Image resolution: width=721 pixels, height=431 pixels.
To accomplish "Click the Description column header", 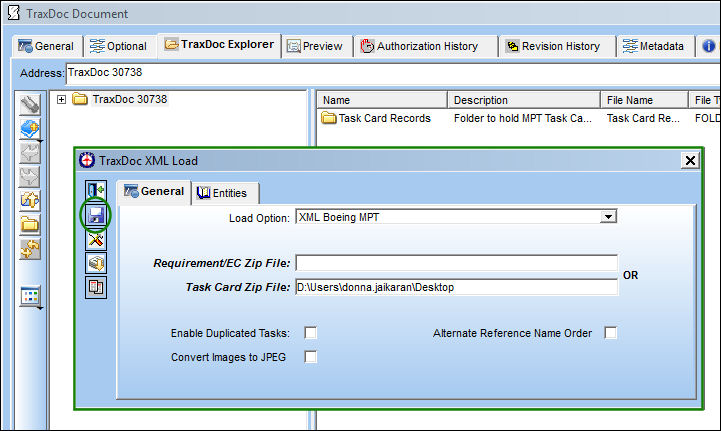I will (523, 100).
